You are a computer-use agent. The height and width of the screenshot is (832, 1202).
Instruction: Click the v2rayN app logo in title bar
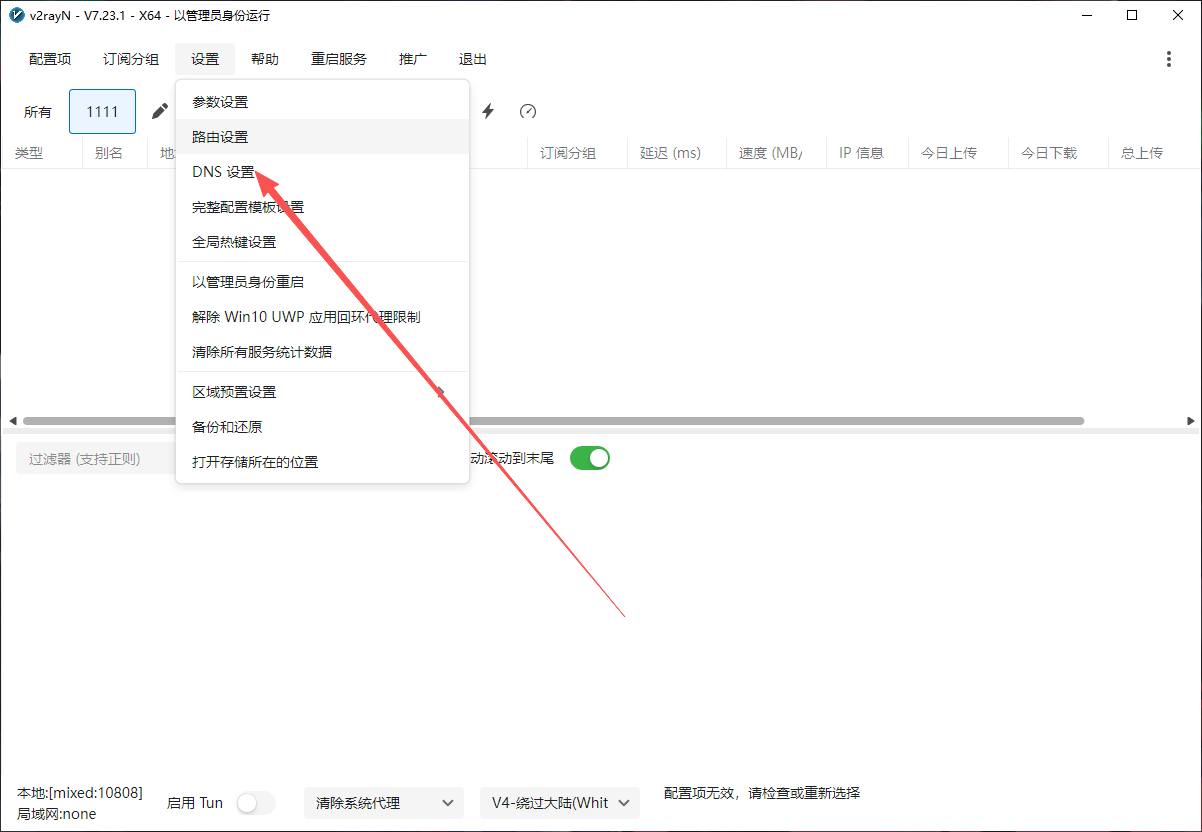[x=16, y=15]
